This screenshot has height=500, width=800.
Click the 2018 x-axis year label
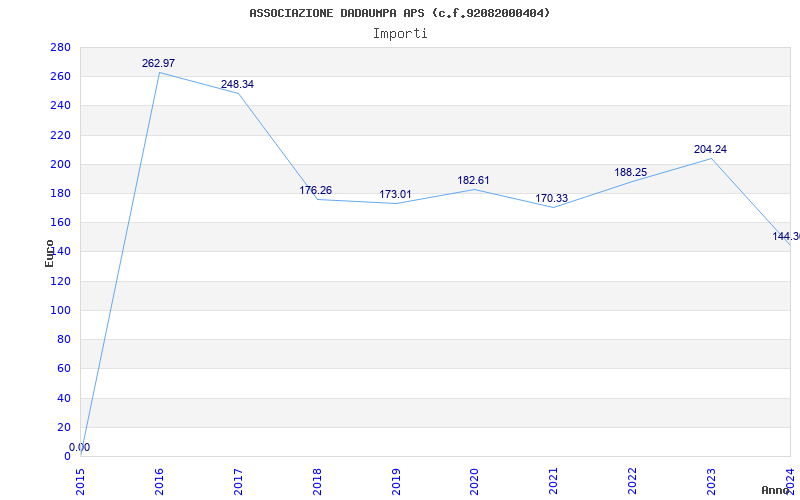(317, 482)
